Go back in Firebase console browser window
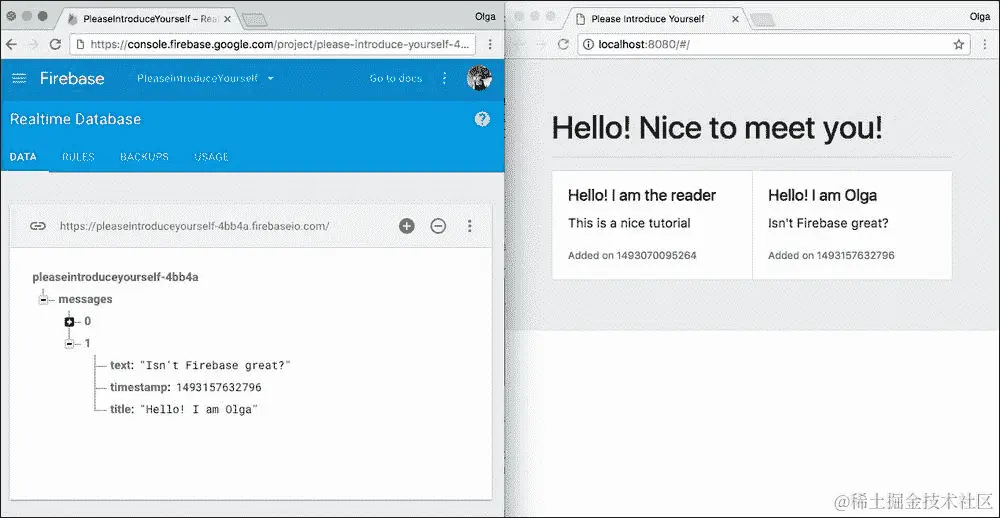 coord(12,44)
